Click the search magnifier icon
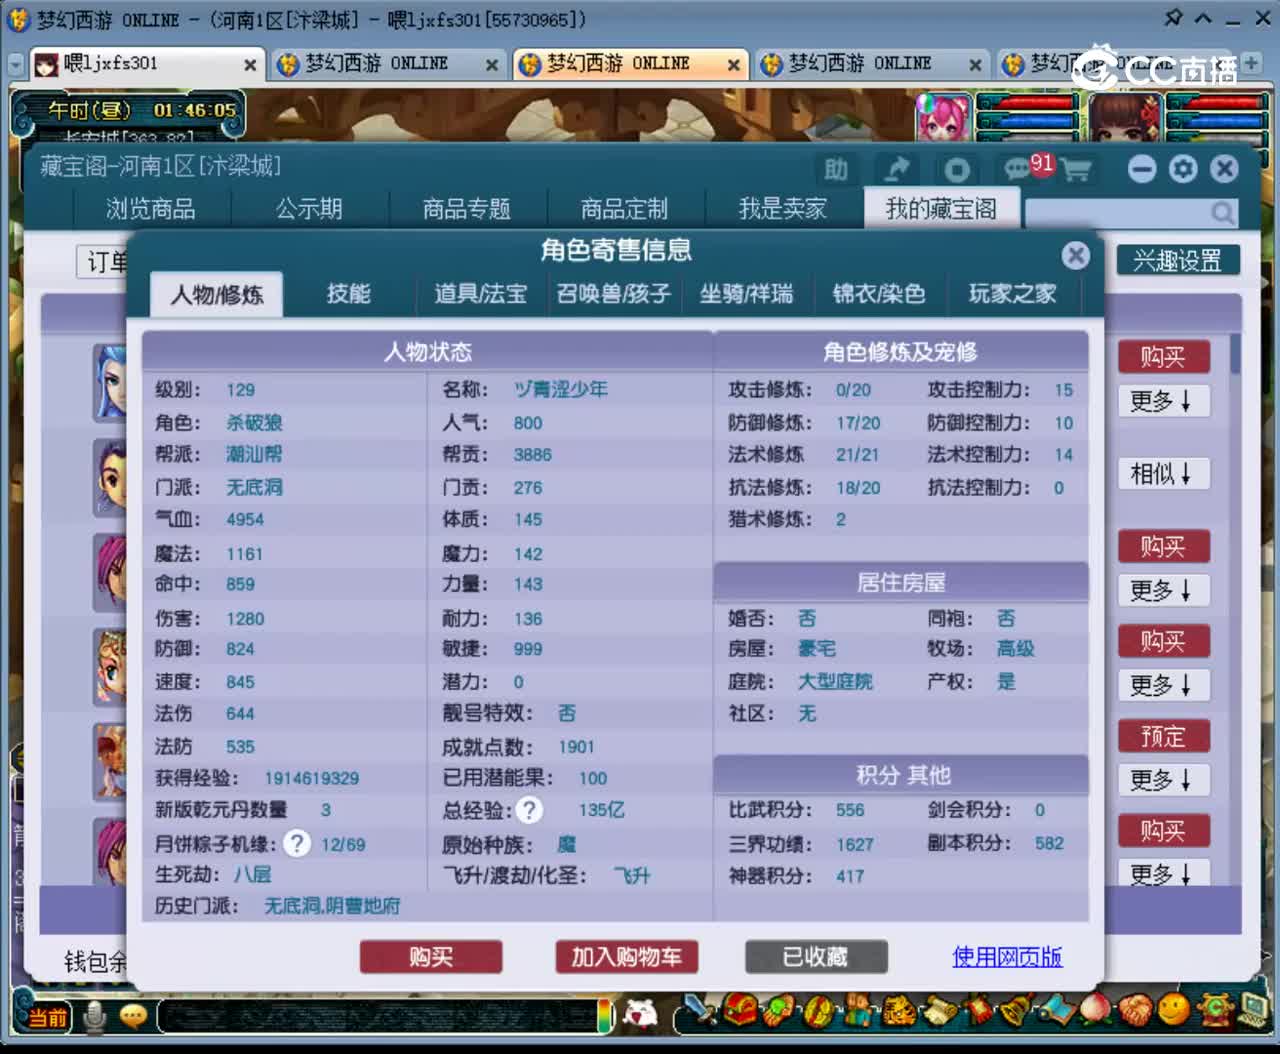This screenshot has width=1280, height=1054. pyautogui.click(x=1222, y=213)
